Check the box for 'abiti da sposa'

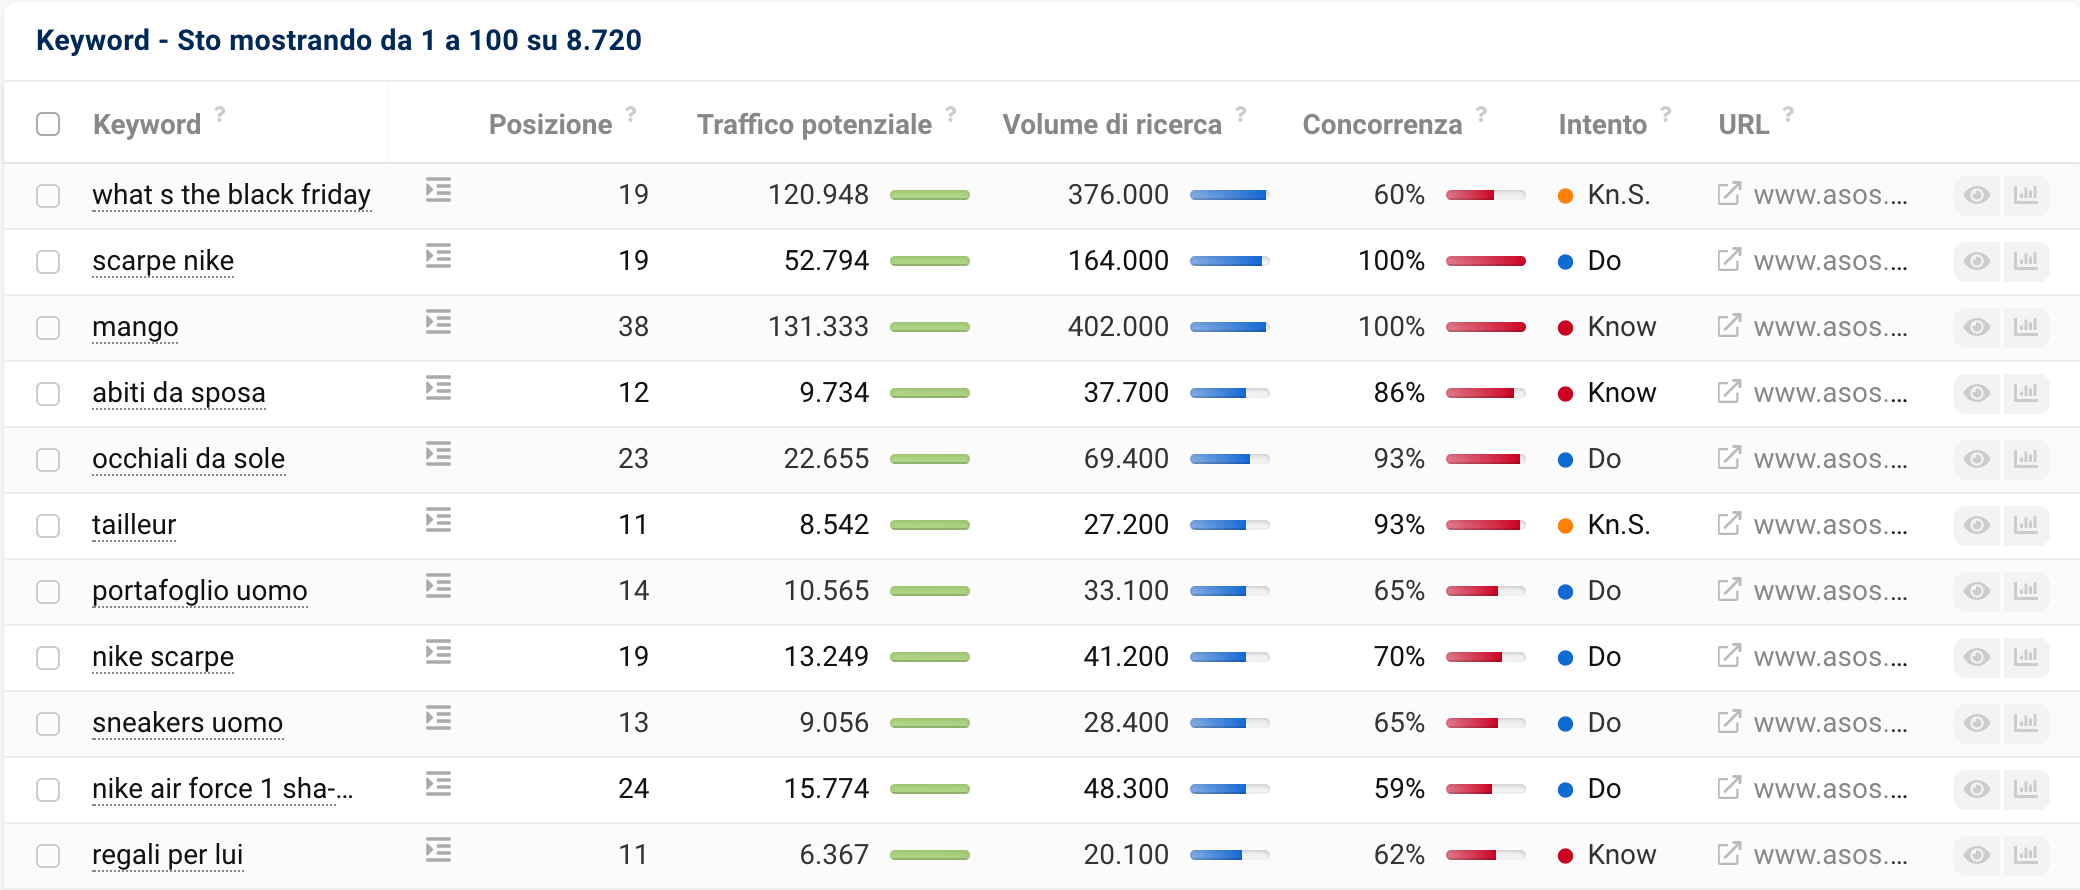tap(48, 394)
